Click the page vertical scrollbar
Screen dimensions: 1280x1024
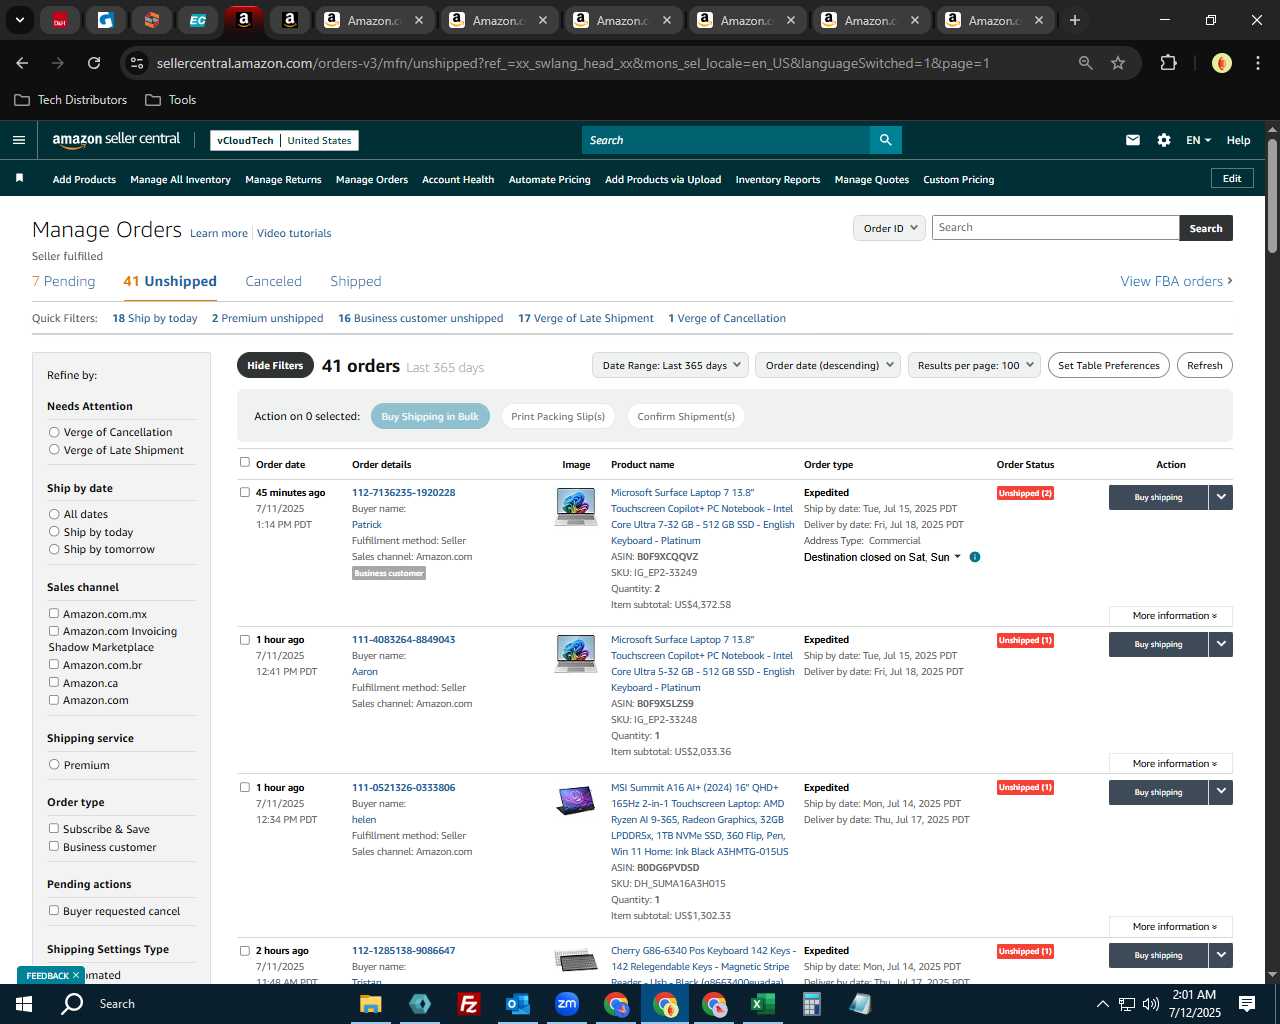click(x=1272, y=198)
